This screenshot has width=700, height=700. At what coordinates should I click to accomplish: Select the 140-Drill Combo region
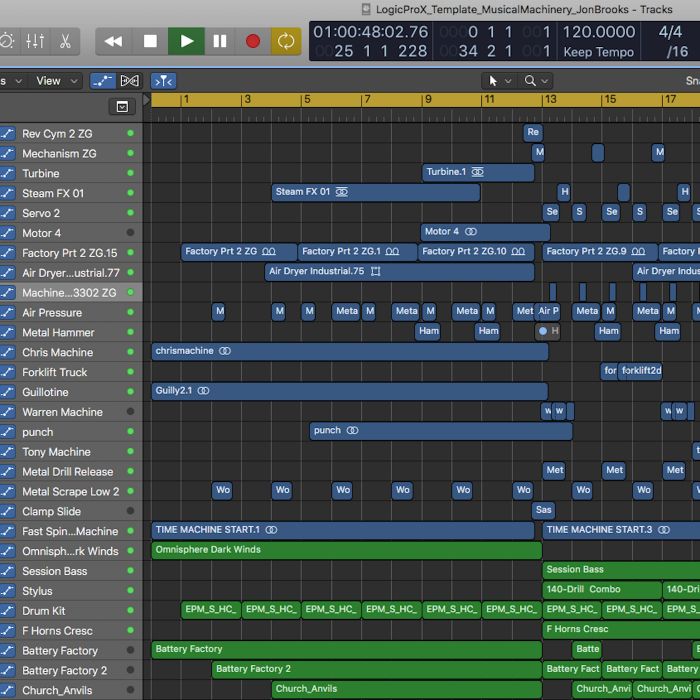(602, 590)
